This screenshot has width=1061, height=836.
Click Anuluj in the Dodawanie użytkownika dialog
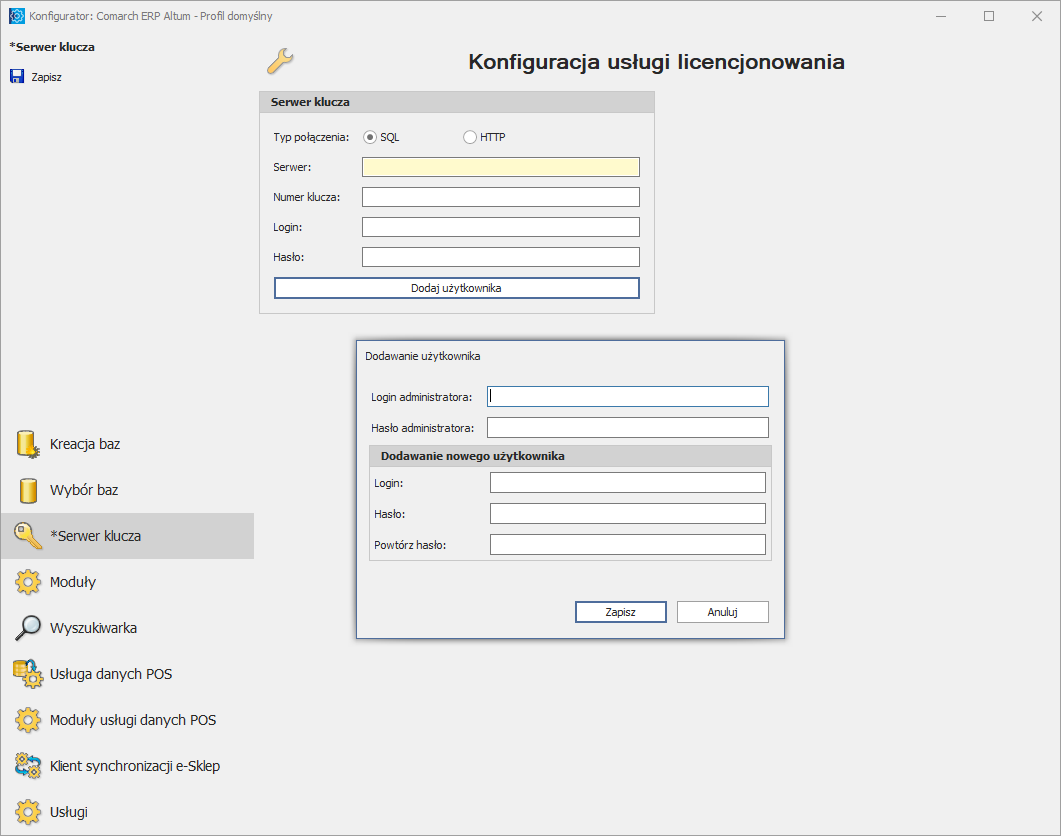coord(723,612)
